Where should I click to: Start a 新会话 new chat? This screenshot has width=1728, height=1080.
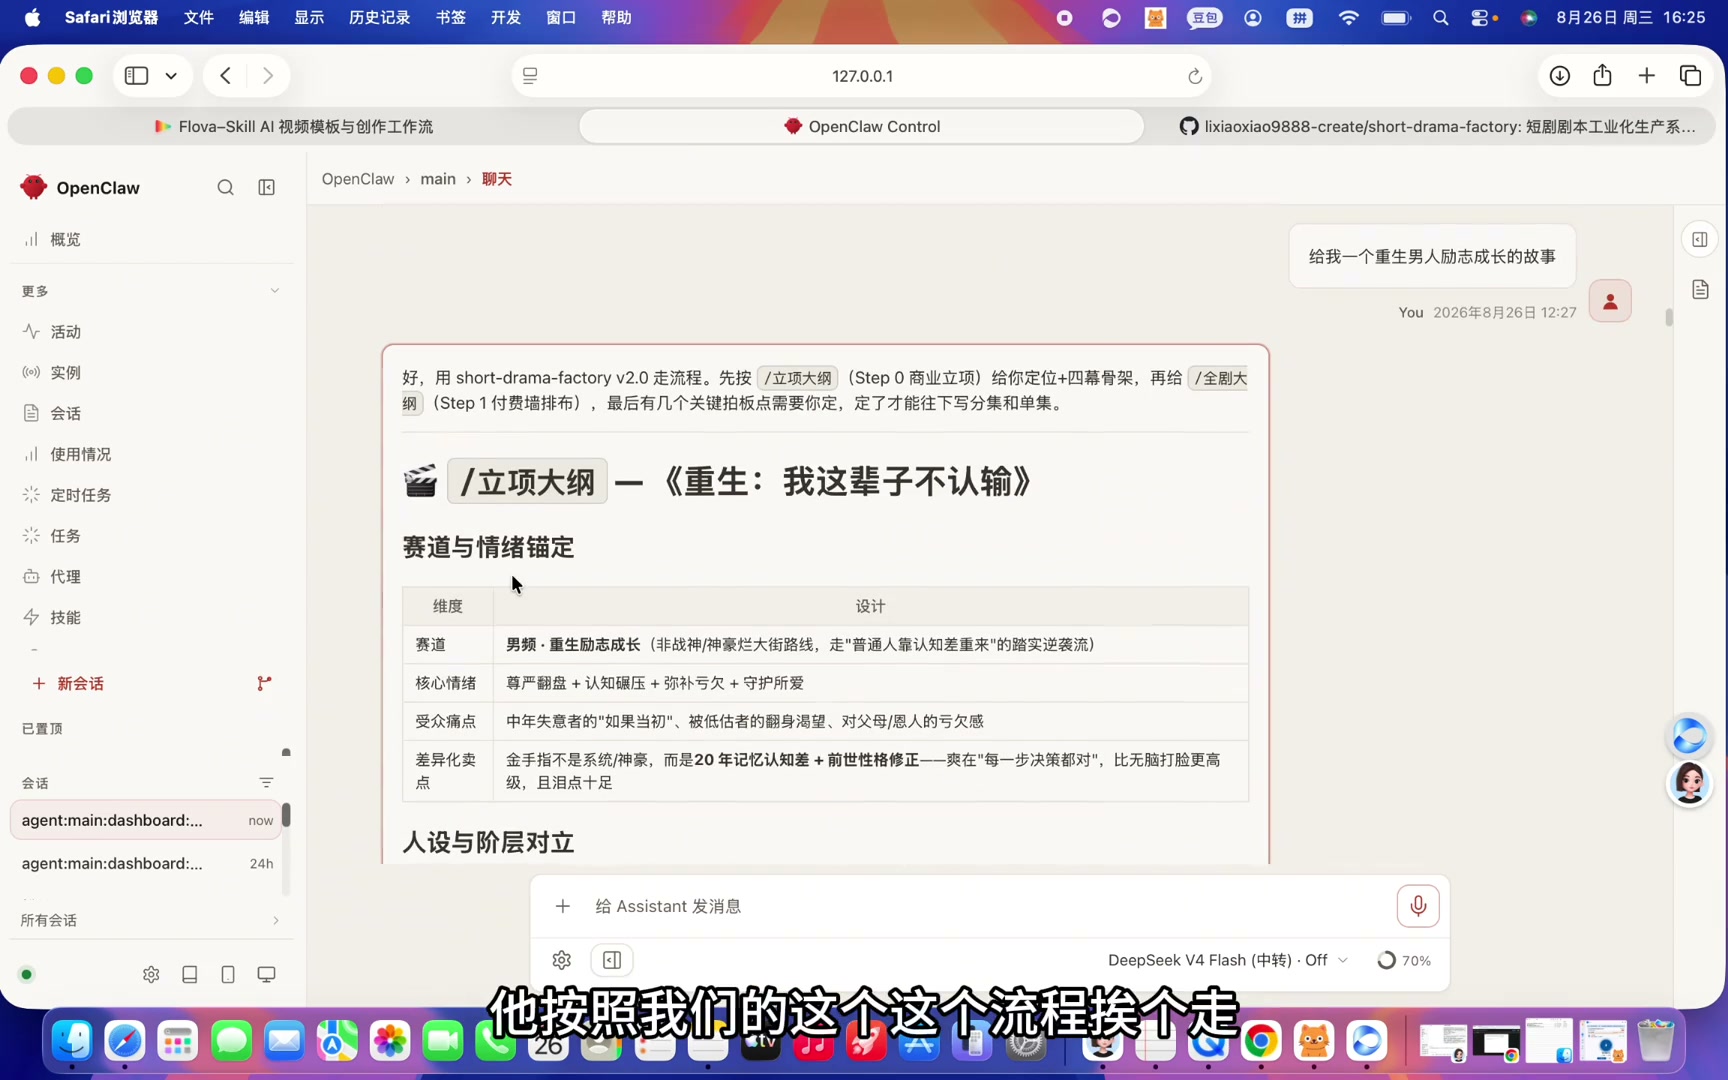(68, 684)
